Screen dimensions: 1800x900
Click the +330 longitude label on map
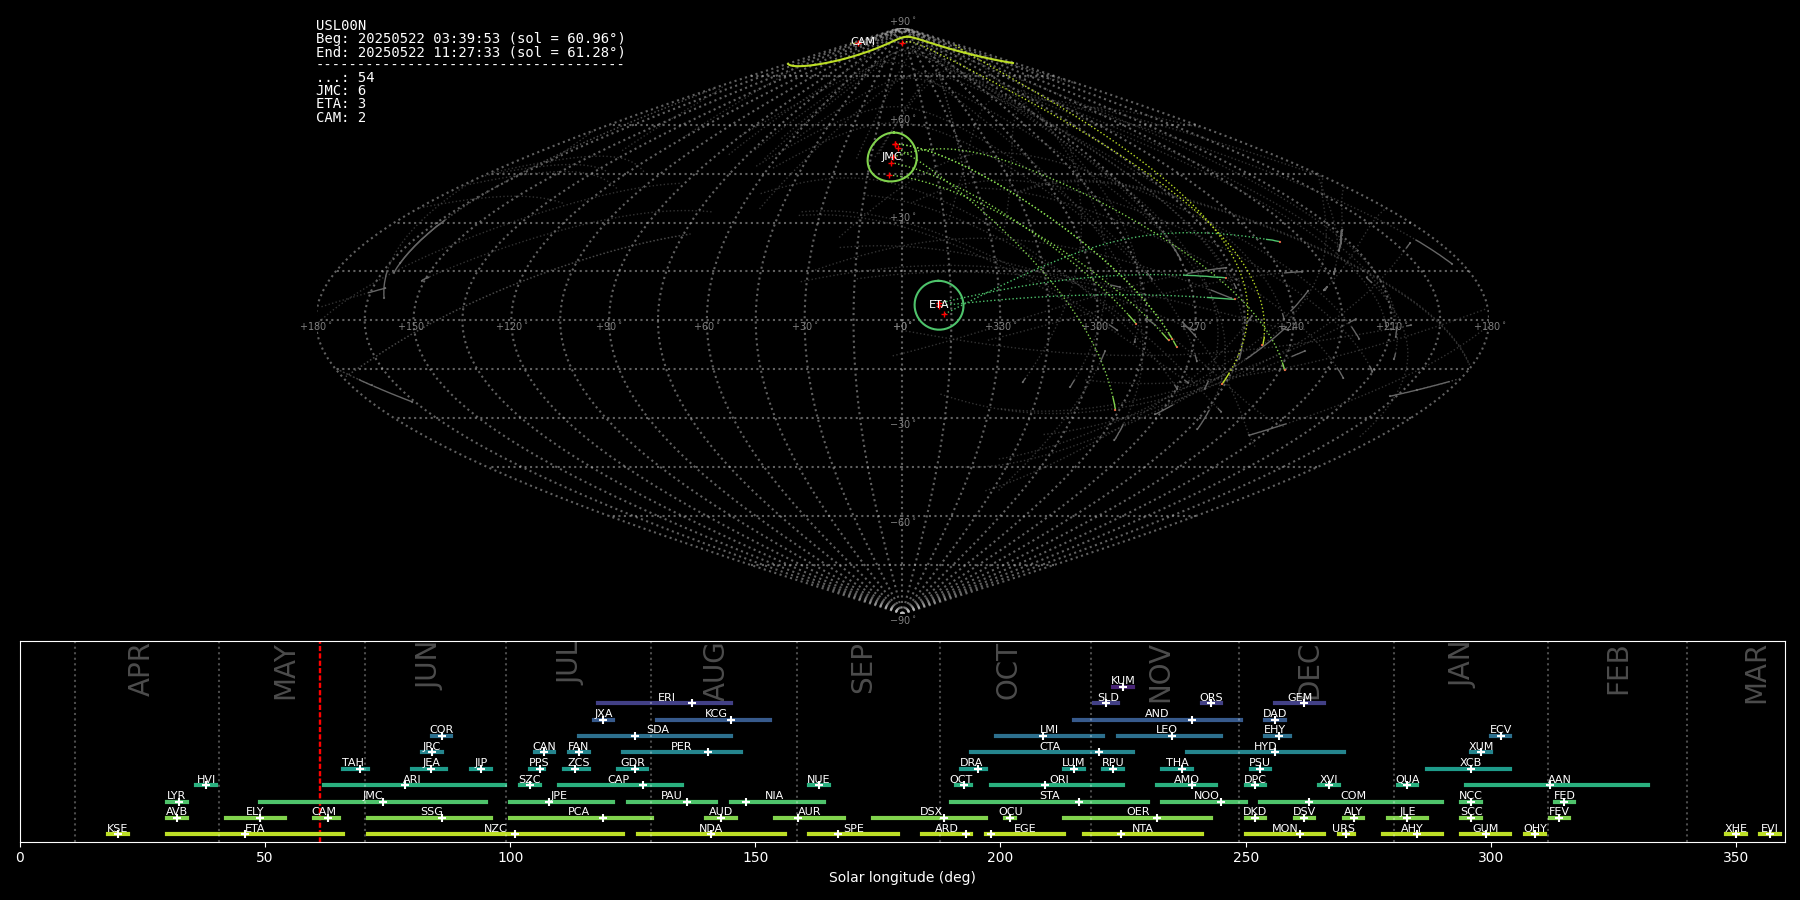(998, 327)
